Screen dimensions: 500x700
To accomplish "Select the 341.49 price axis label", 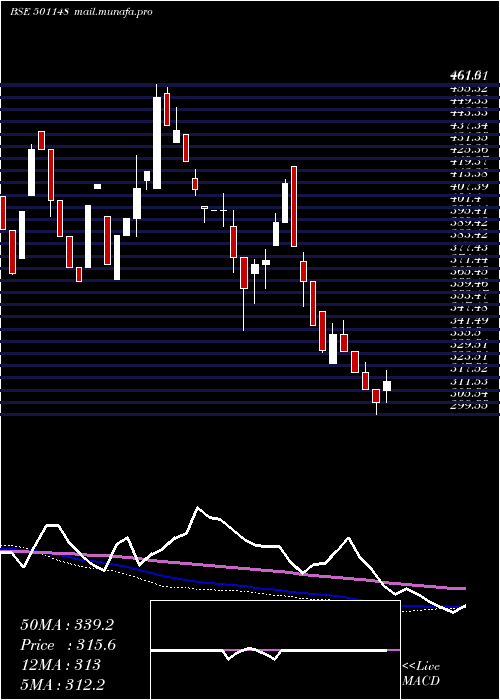I will point(469,320).
